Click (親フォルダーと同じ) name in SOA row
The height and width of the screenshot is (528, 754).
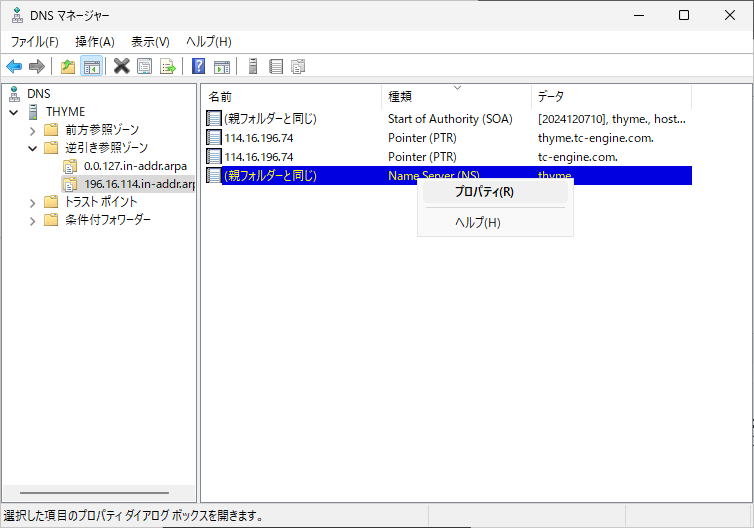(270, 119)
